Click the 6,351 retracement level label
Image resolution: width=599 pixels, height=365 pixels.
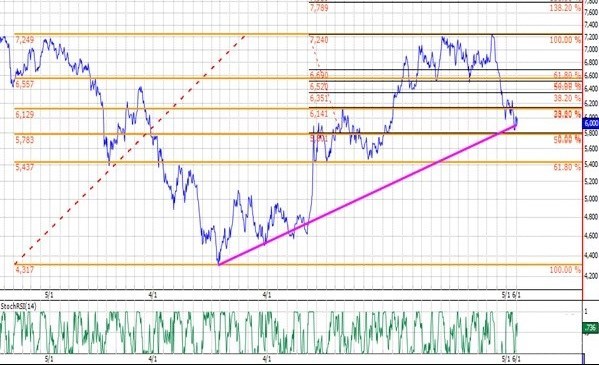click(319, 98)
